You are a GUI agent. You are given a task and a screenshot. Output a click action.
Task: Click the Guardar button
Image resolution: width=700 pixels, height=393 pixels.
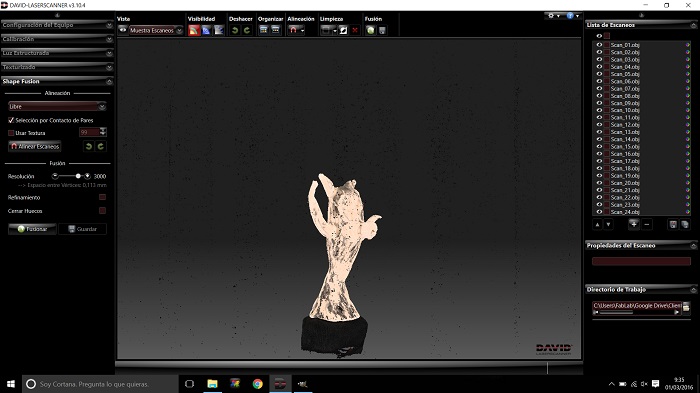click(83, 229)
